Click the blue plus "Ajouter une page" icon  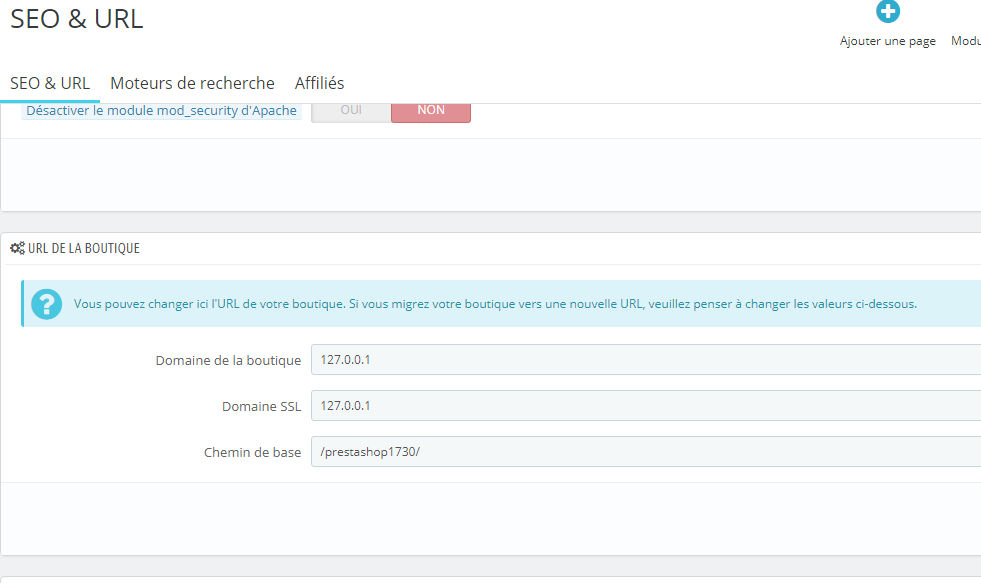click(887, 12)
